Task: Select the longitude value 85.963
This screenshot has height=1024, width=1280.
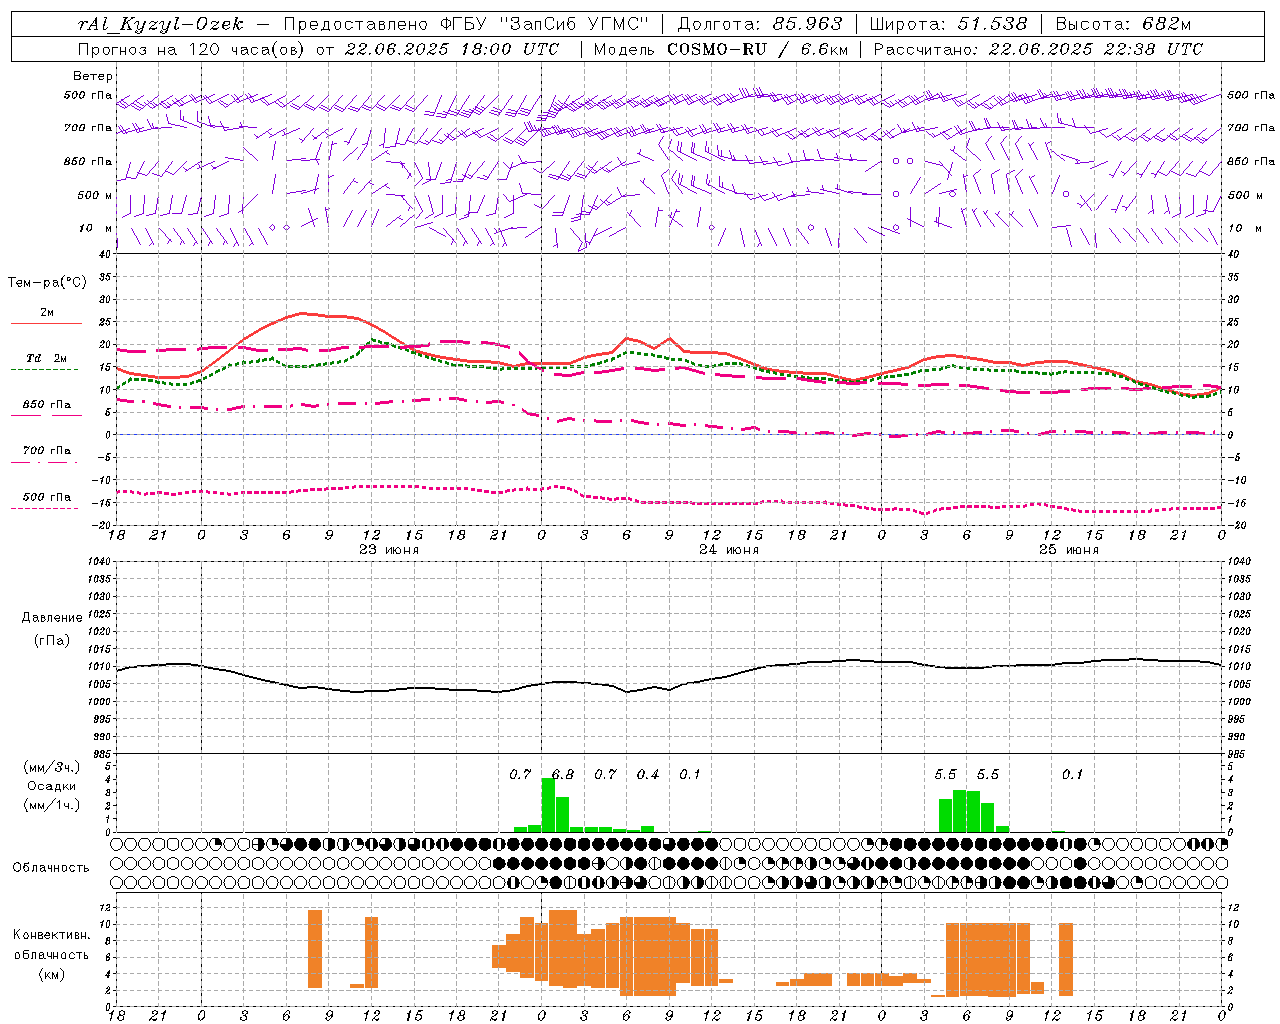Action: 809,24
